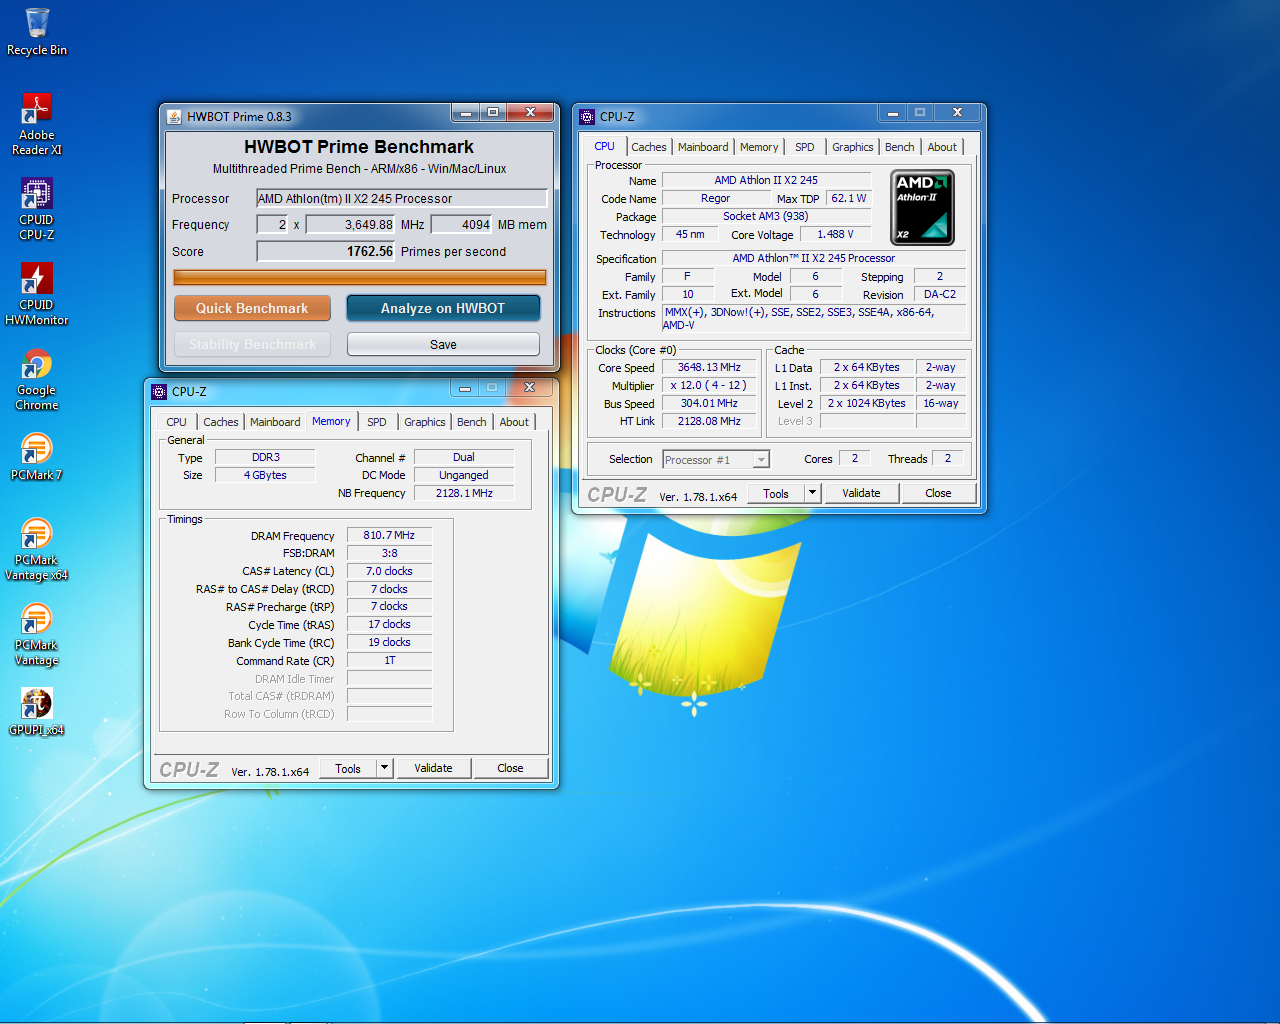Select the GPUPI_x64 desktop shortcut

pos(37,712)
